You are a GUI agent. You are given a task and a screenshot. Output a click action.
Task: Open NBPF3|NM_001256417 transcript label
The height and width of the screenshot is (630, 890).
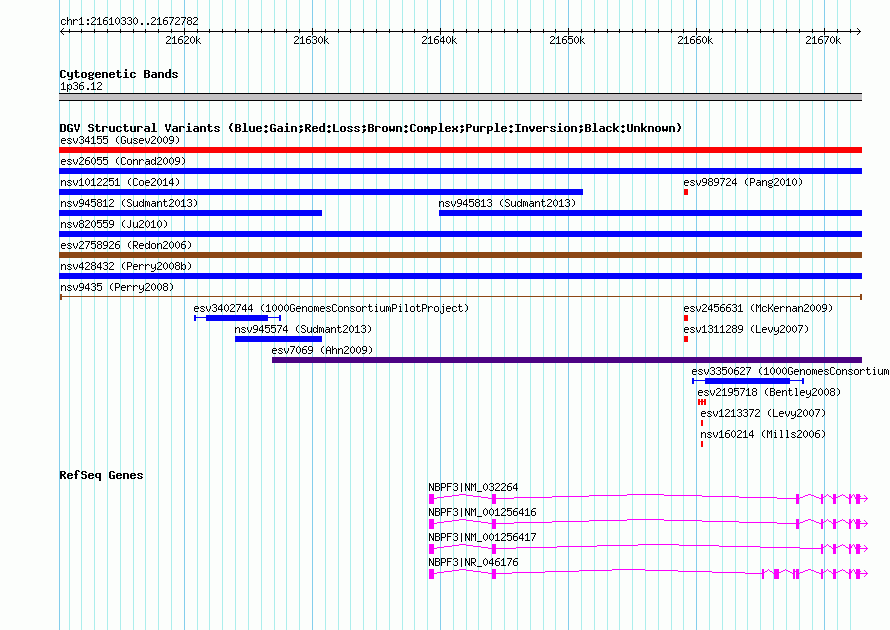point(482,537)
